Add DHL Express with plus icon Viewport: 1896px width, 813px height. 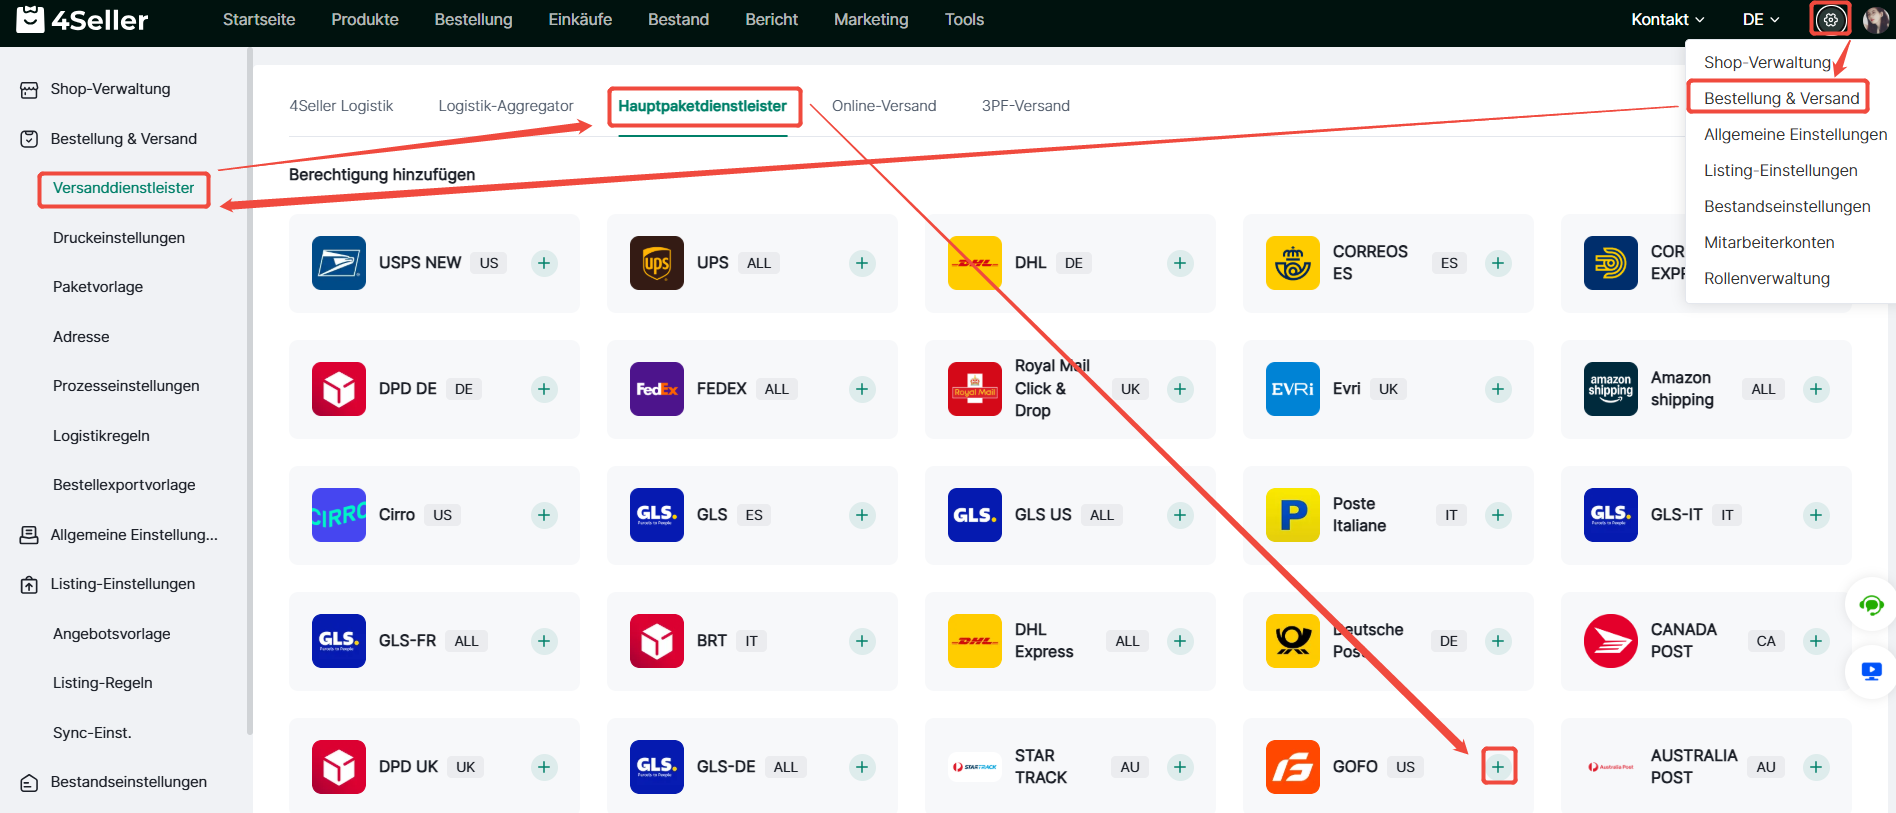(x=1180, y=641)
